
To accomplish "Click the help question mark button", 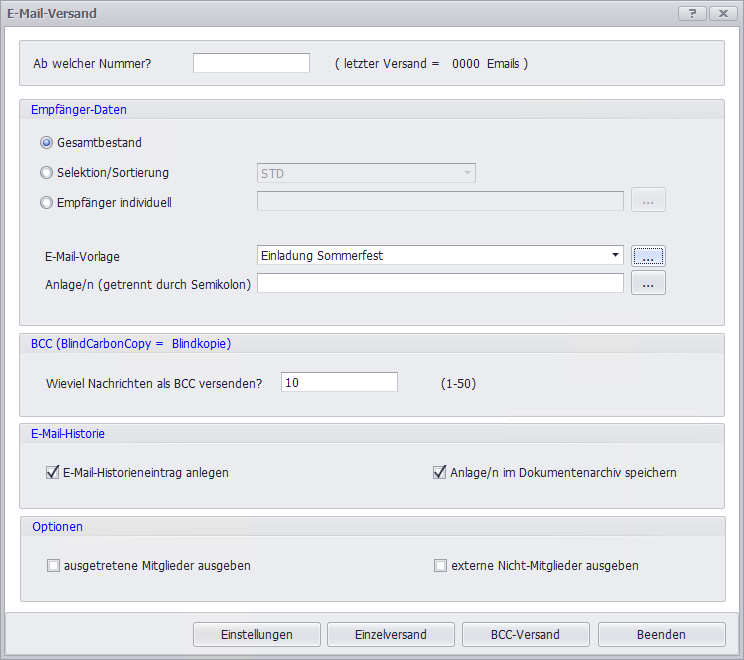I will coord(691,14).
